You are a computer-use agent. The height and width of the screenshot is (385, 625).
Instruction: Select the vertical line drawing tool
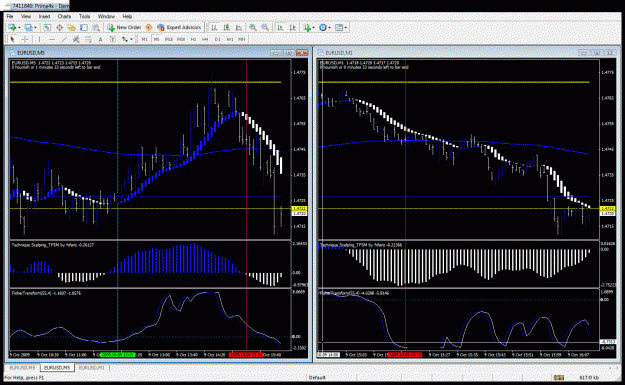pos(39,39)
